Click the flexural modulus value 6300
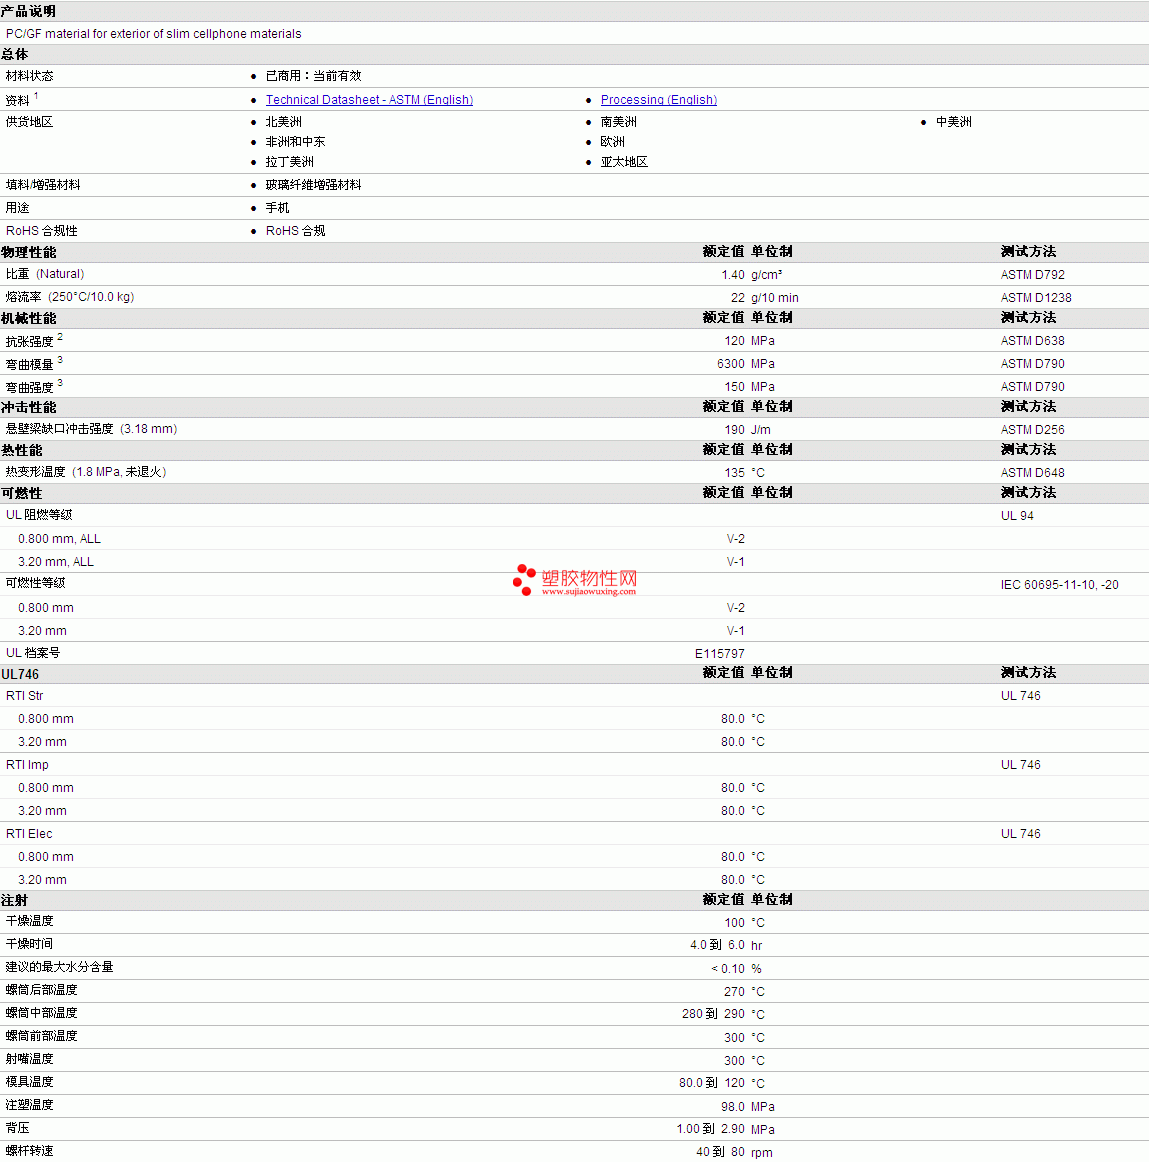1149x1162 pixels. pos(731,364)
